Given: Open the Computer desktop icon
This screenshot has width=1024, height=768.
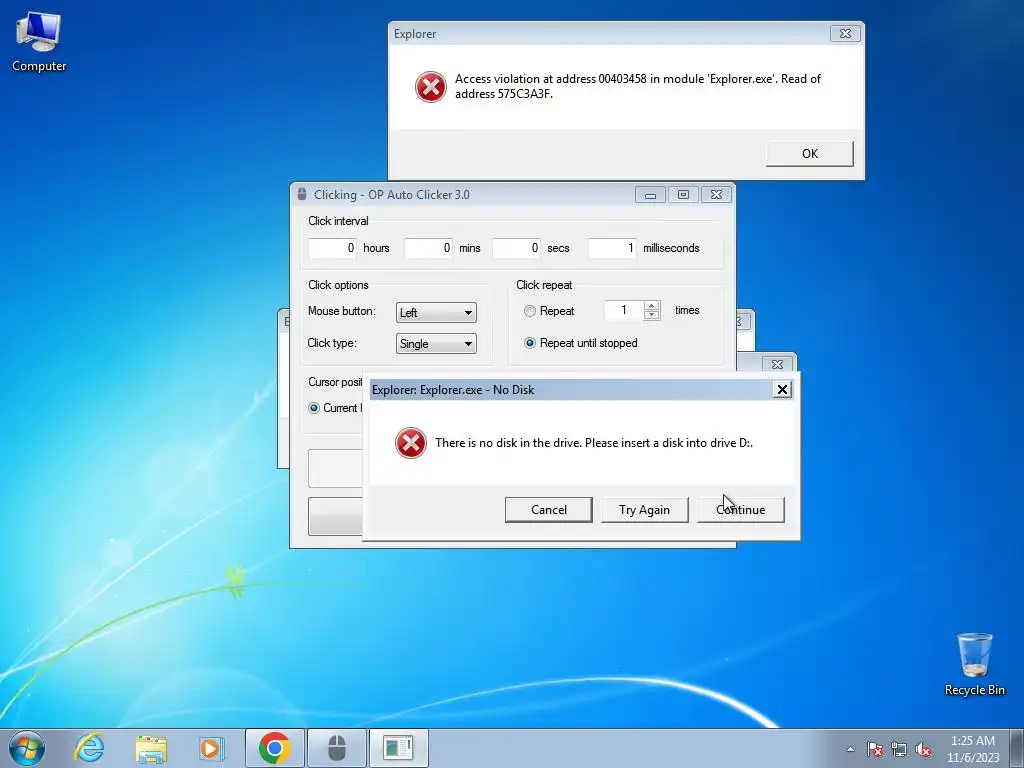Looking at the screenshot, I should click(39, 42).
